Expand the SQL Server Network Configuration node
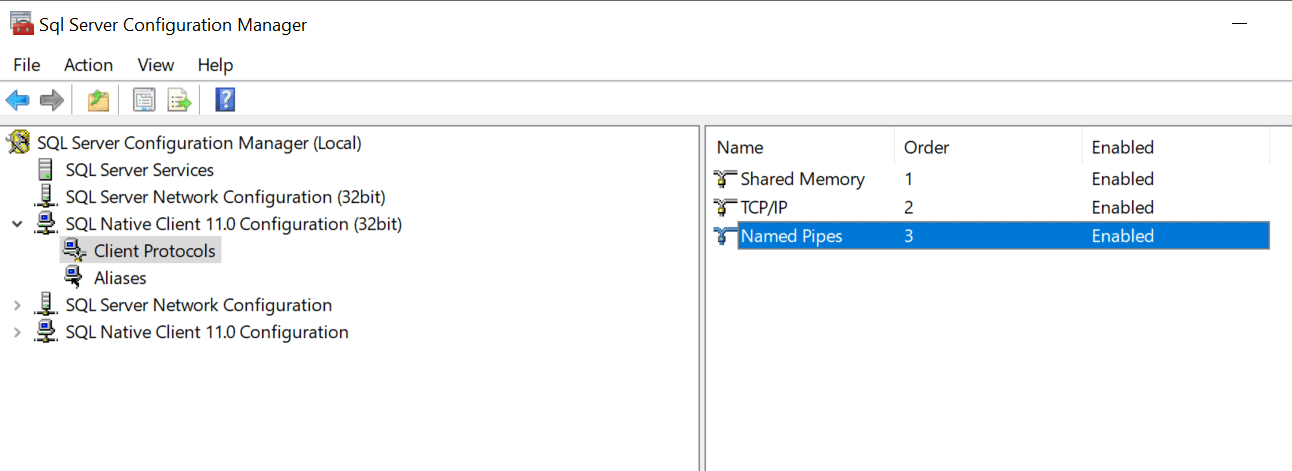This screenshot has width=1292, height=471. (x=17, y=305)
